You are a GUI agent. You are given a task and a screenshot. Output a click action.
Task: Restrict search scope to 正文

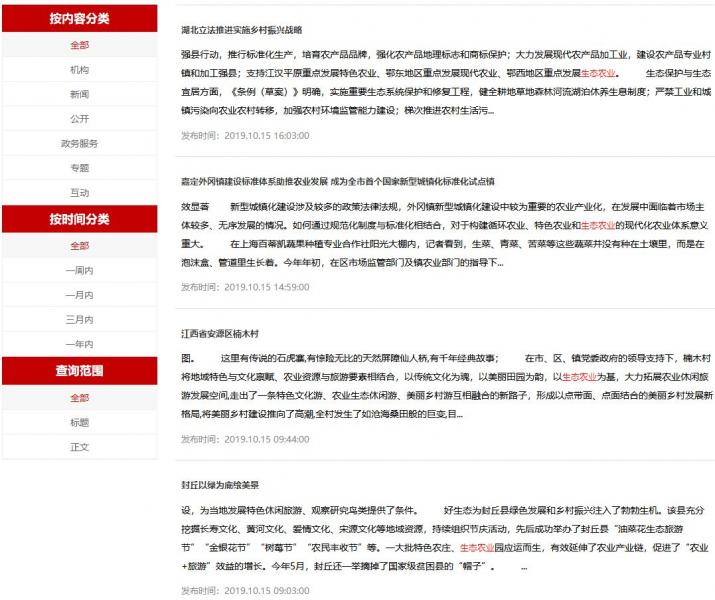coord(79,446)
